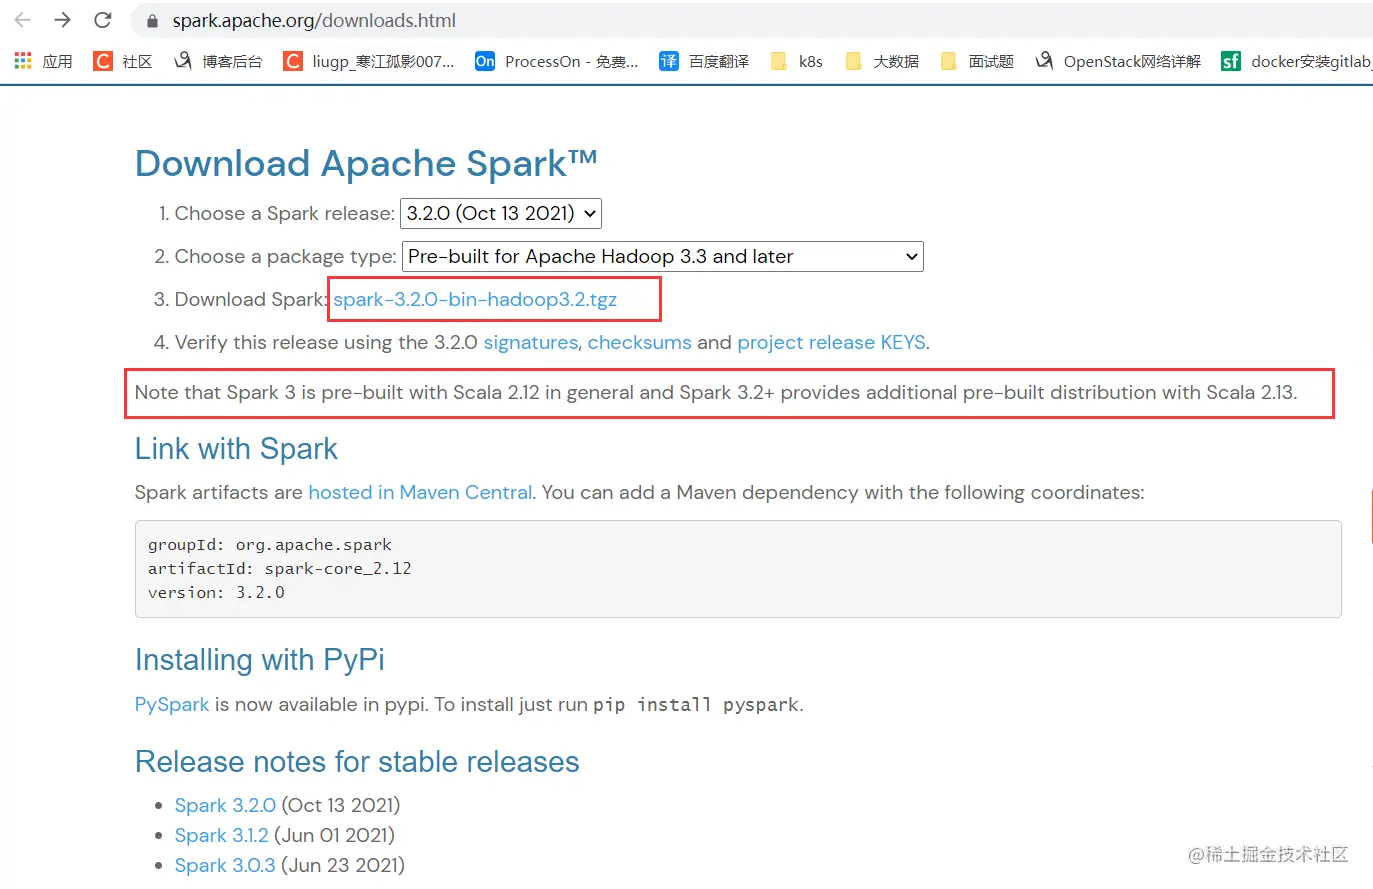The height and width of the screenshot is (889, 1373).
Task: Open Spark 3.0.3 release notes
Action: [225, 865]
